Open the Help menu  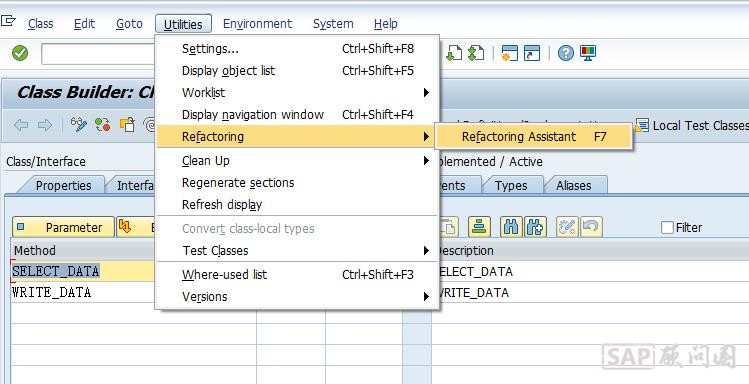point(385,23)
